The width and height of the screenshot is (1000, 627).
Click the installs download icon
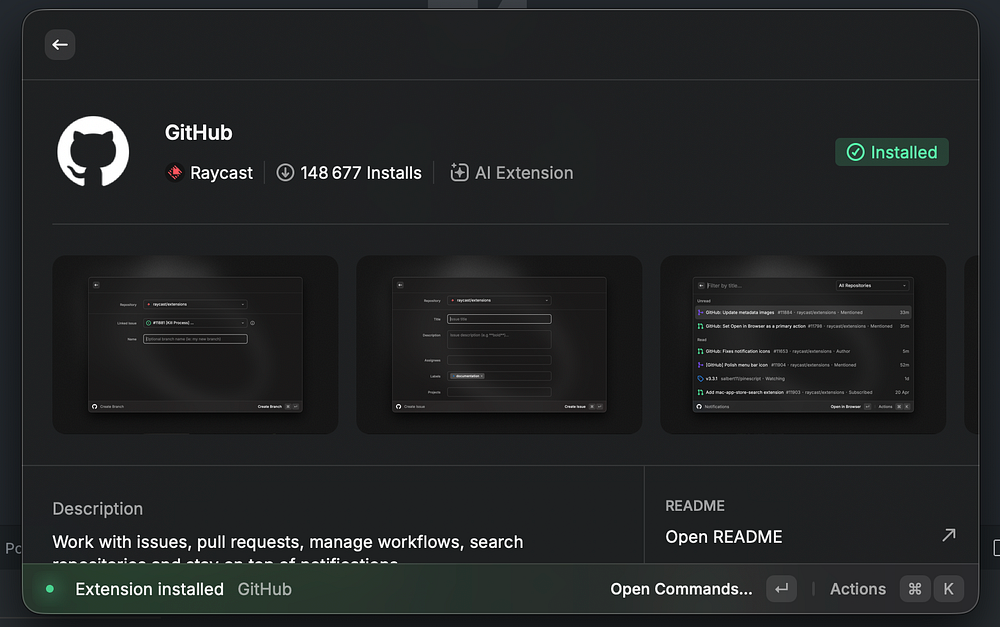(x=285, y=173)
